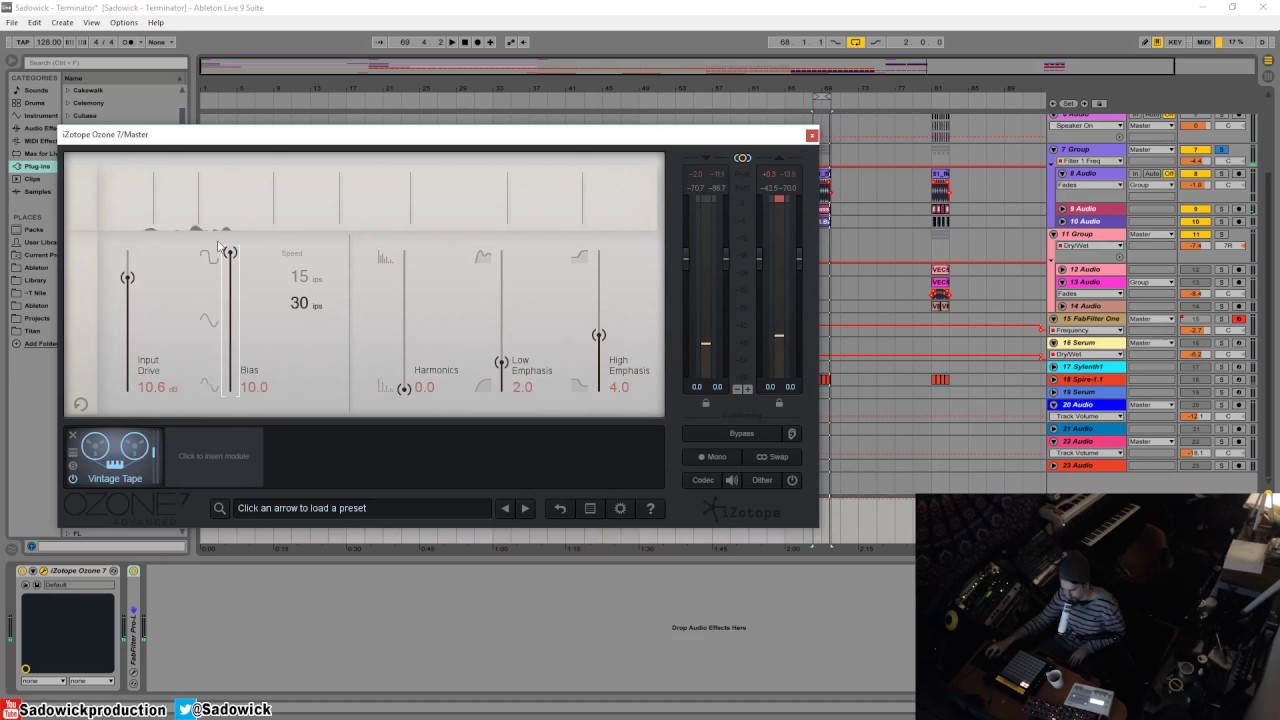This screenshot has width=1280, height=720.
Task: Click the TAP tempo button
Action: click(x=21, y=42)
